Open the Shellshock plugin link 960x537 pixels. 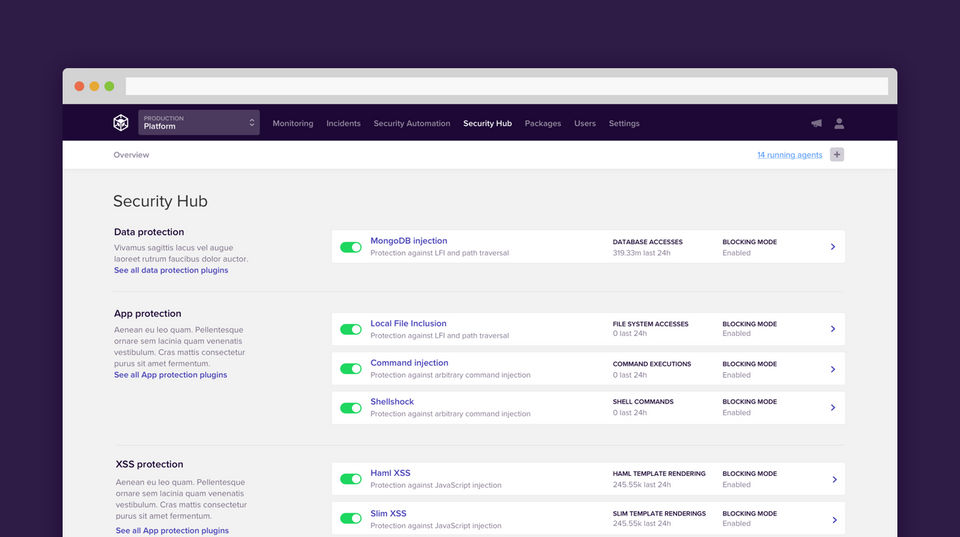[392, 402]
